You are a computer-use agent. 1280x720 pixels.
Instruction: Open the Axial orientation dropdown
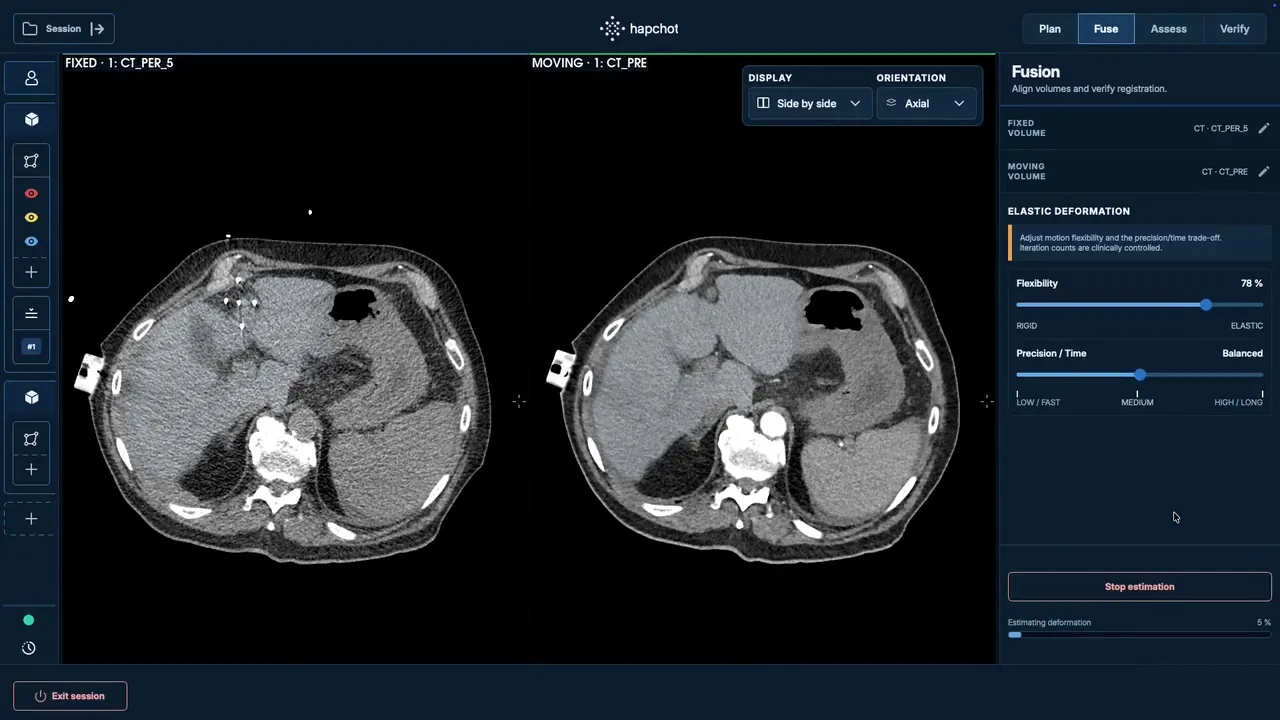(926, 103)
